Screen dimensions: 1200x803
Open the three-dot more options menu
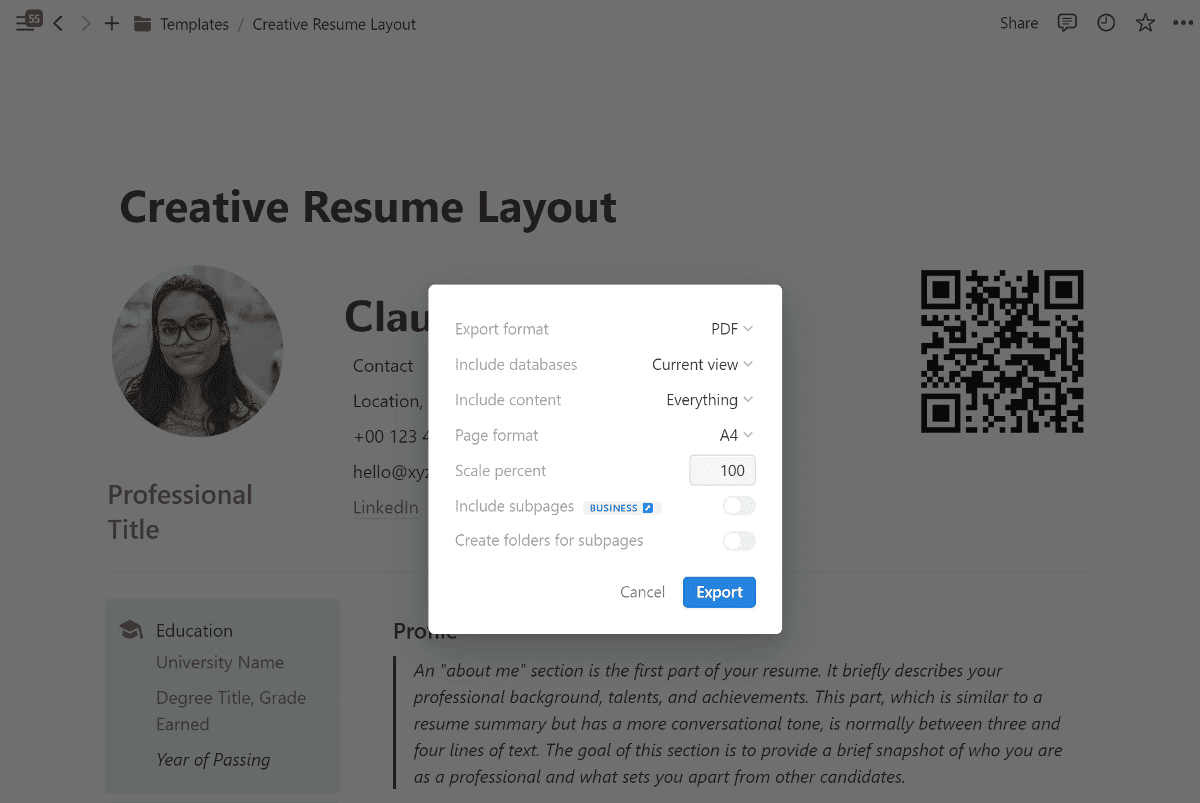1182,23
